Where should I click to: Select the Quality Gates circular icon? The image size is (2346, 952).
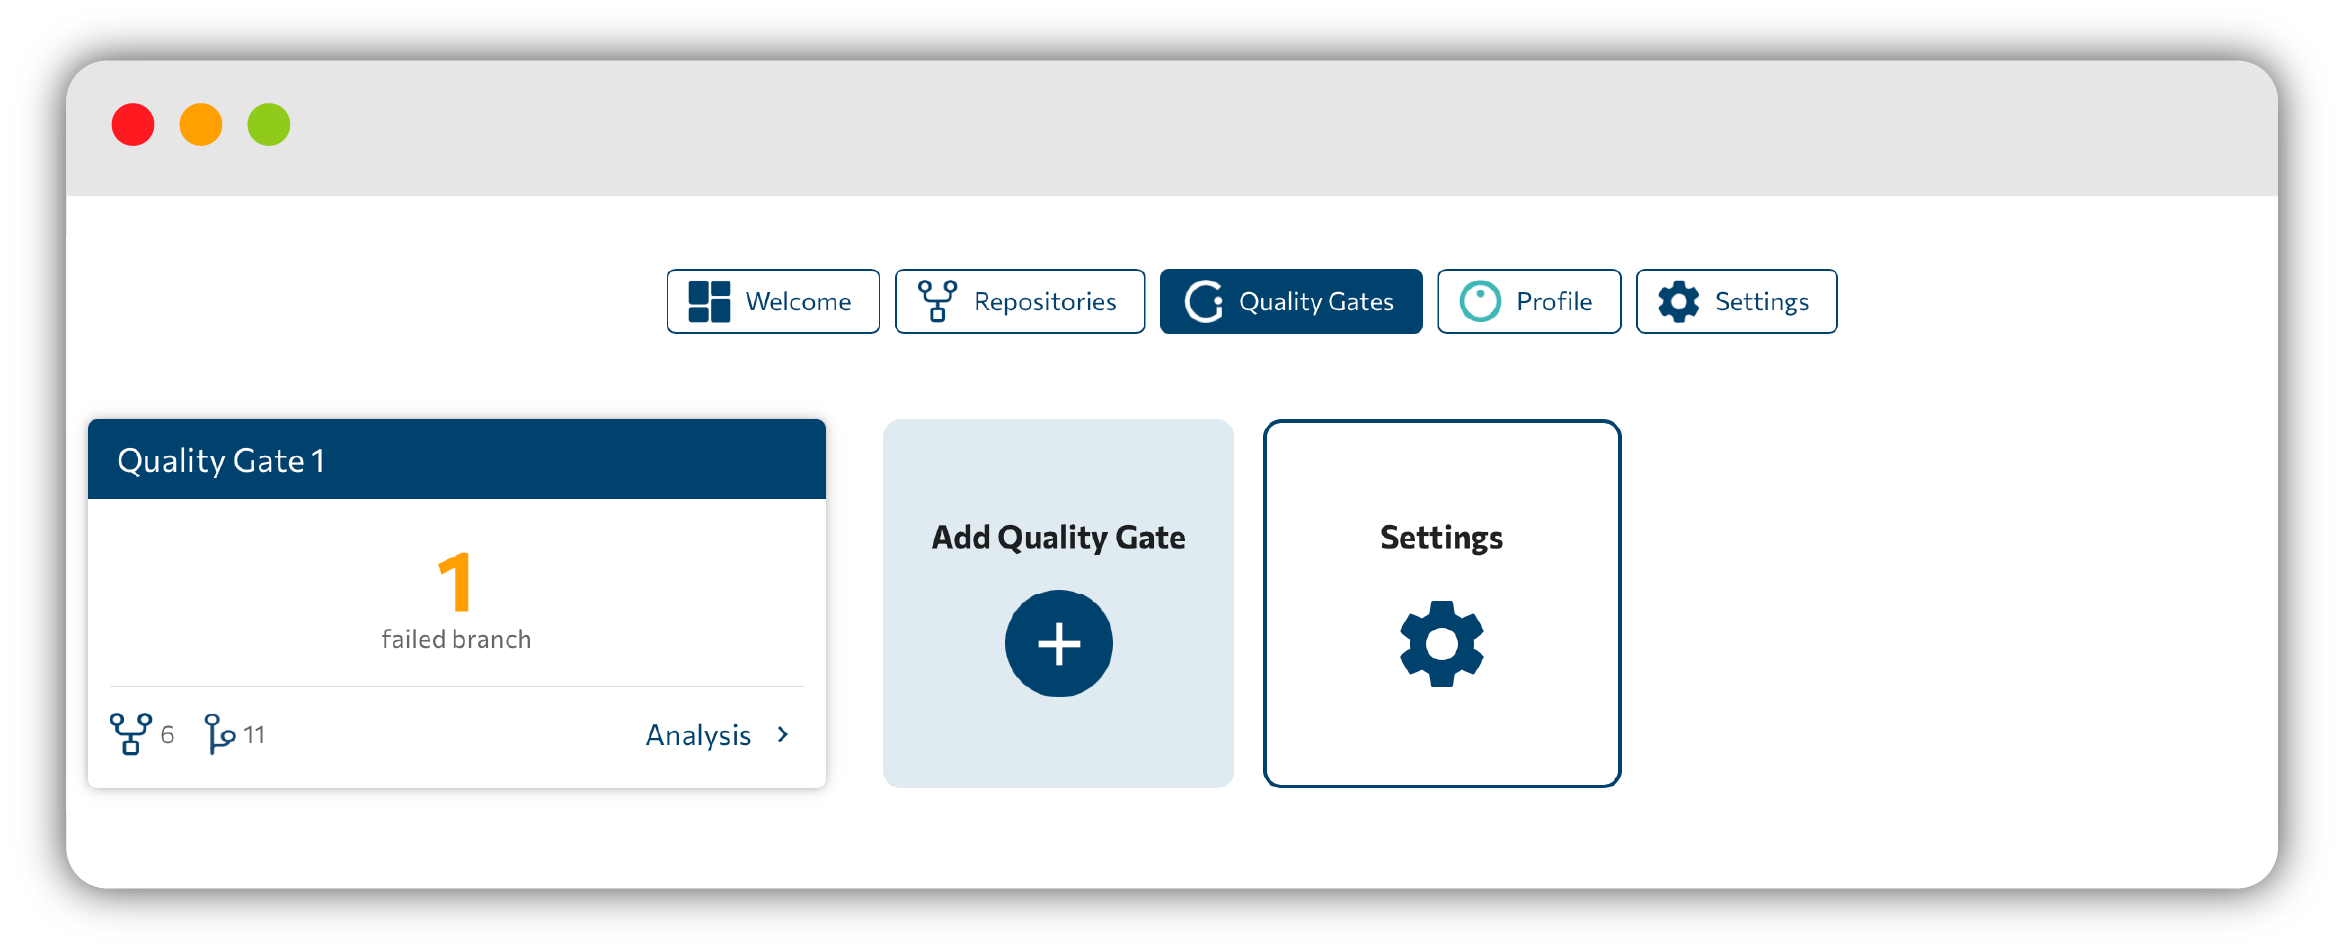[1204, 301]
